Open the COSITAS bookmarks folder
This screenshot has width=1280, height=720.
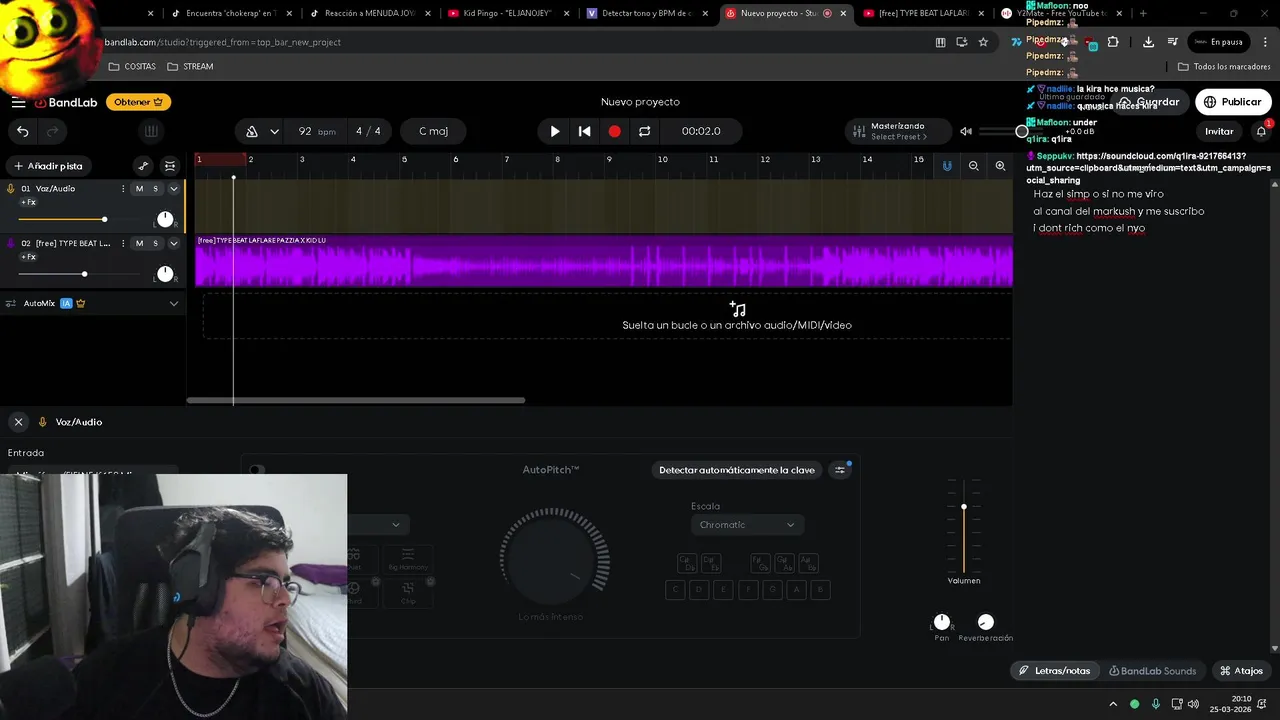click(132, 66)
